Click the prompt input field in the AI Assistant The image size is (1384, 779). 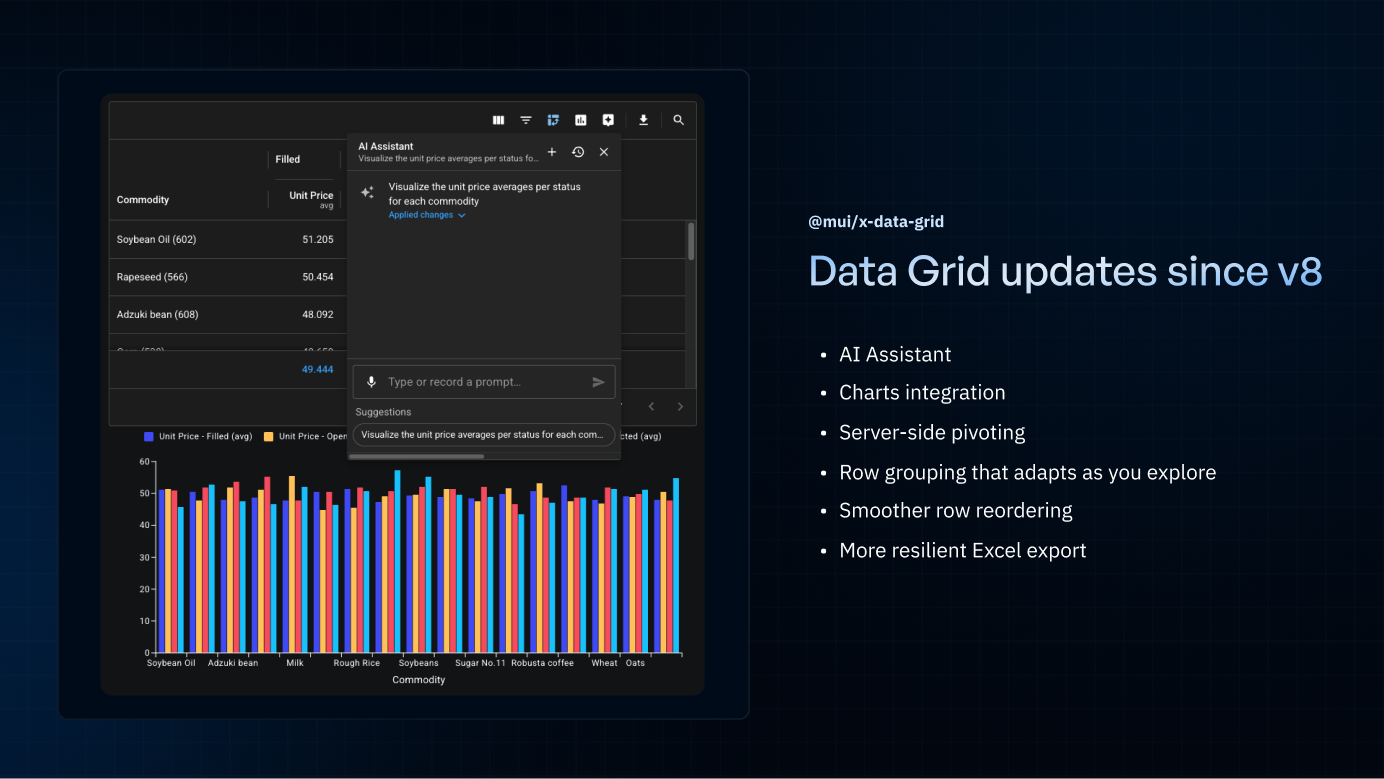pos(470,381)
